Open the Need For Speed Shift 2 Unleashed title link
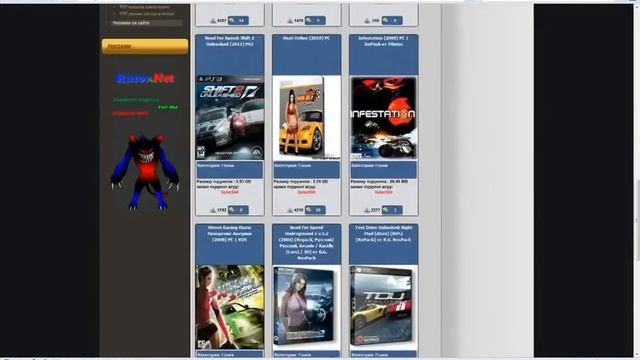The width and height of the screenshot is (640, 360). tap(229, 41)
